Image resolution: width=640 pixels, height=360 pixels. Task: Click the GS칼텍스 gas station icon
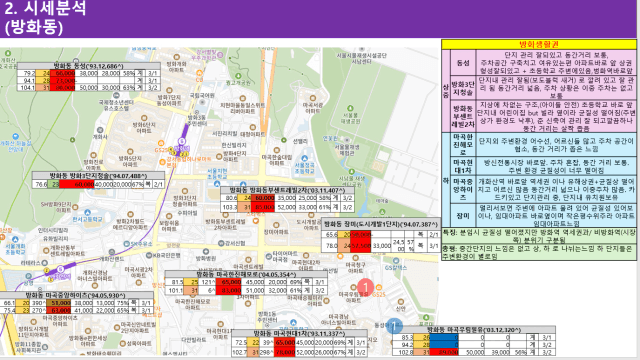coord(395,260)
